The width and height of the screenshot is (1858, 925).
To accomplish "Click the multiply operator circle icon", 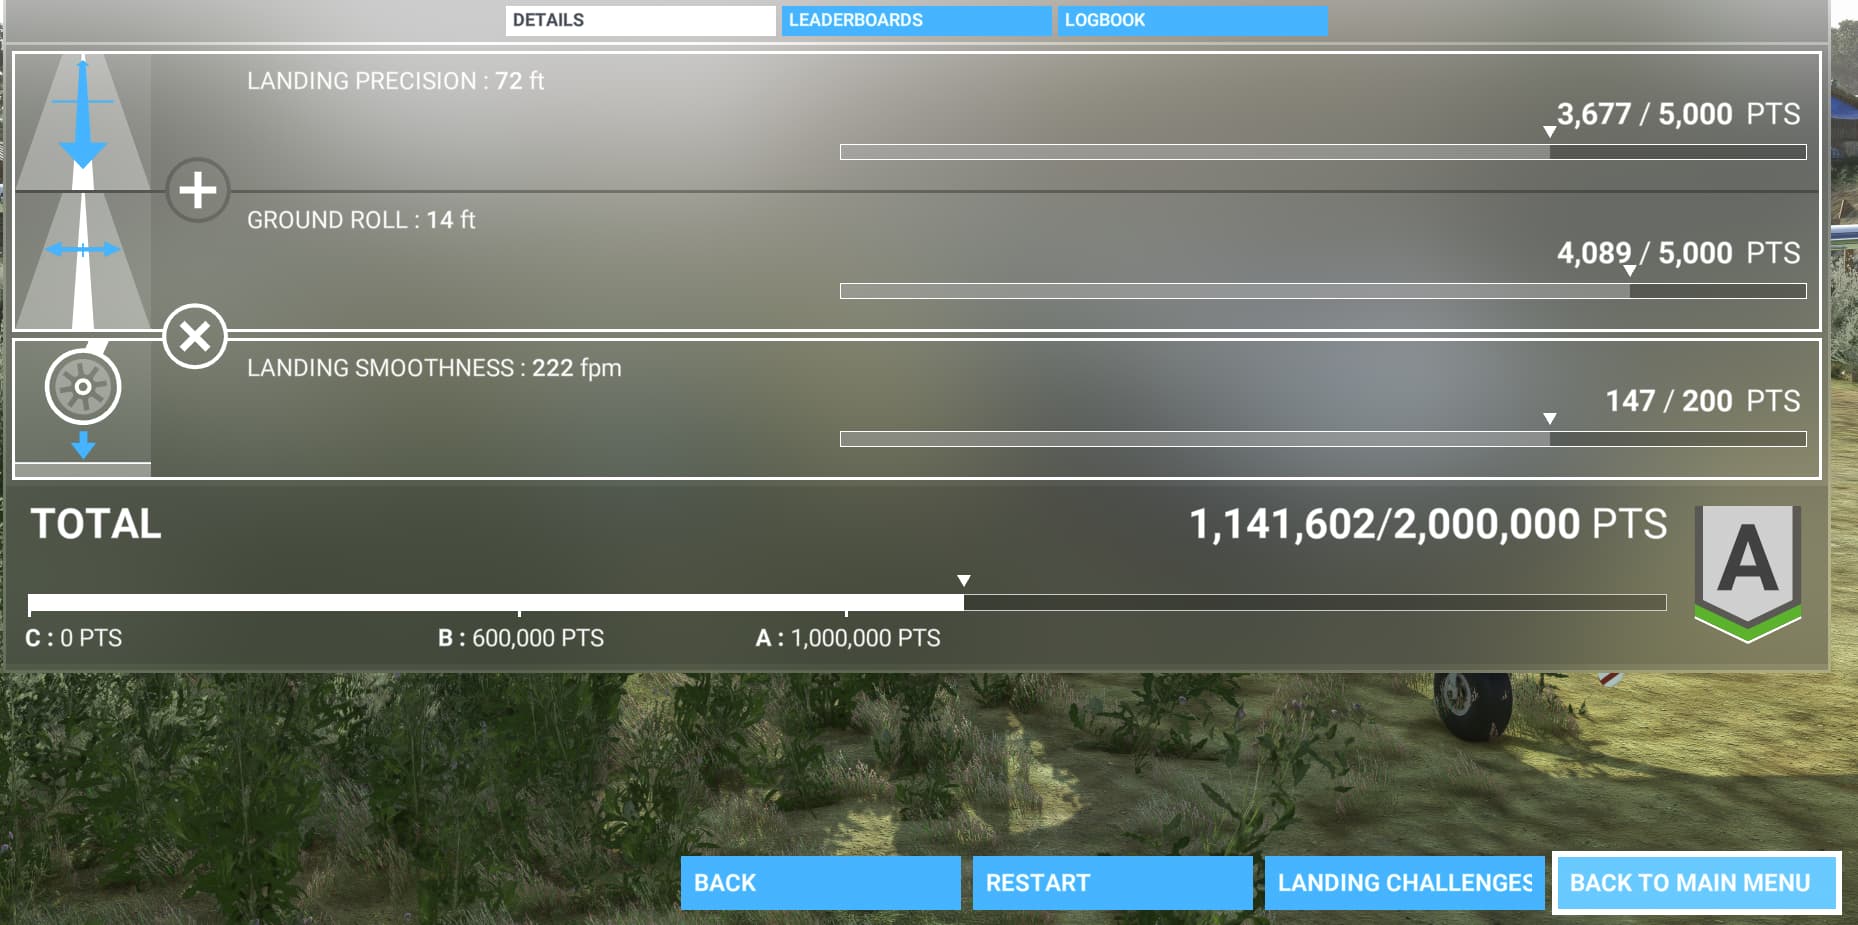I will (x=195, y=336).
